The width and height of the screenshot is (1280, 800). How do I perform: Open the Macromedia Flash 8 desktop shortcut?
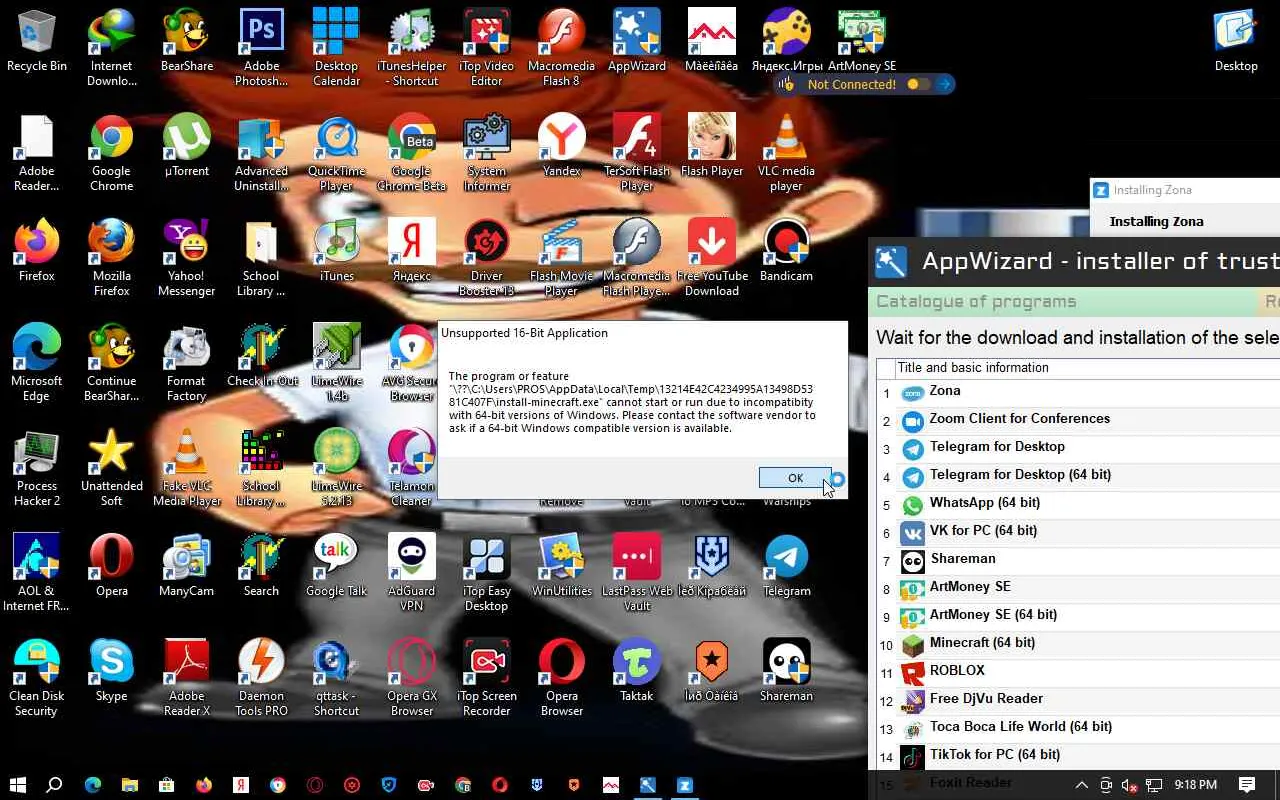pos(562,48)
